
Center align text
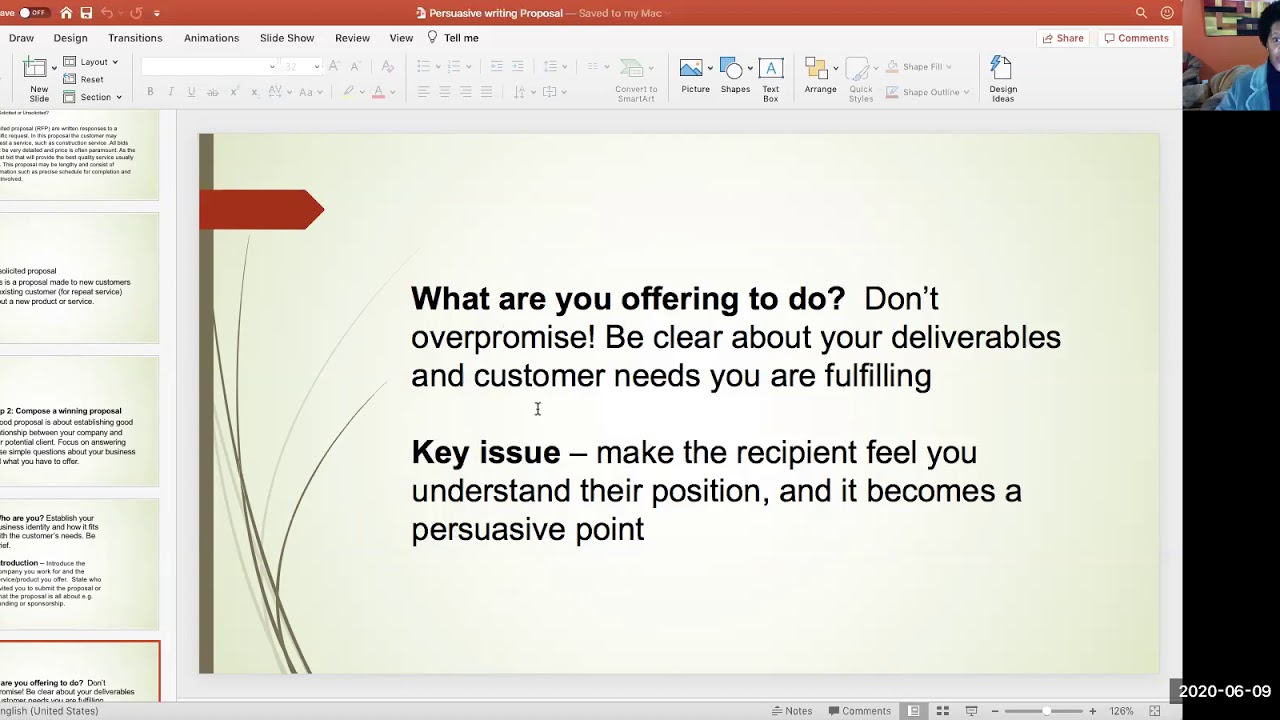coord(444,92)
